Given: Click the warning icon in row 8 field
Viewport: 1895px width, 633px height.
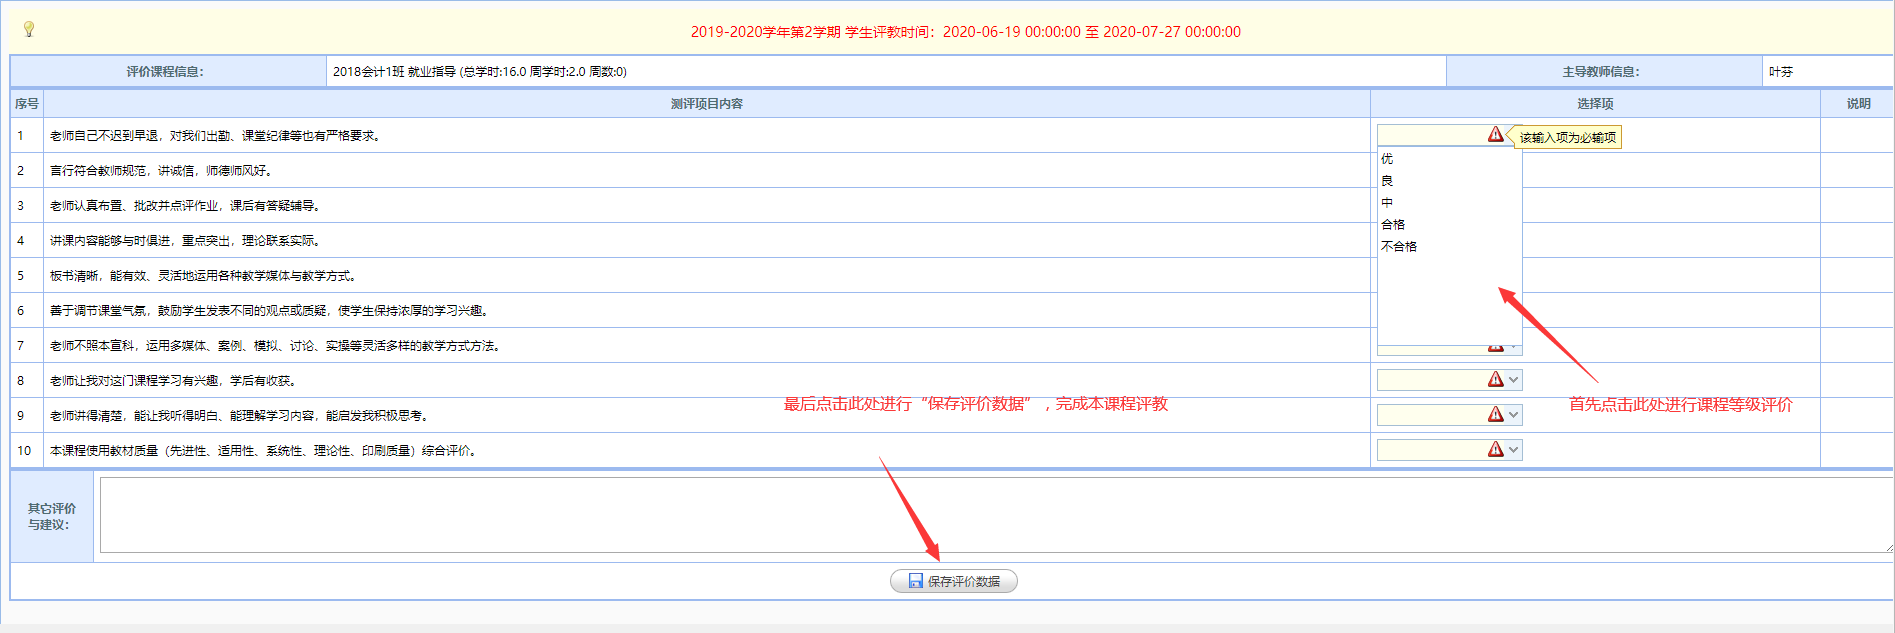Looking at the screenshot, I should (x=1495, y=379).
